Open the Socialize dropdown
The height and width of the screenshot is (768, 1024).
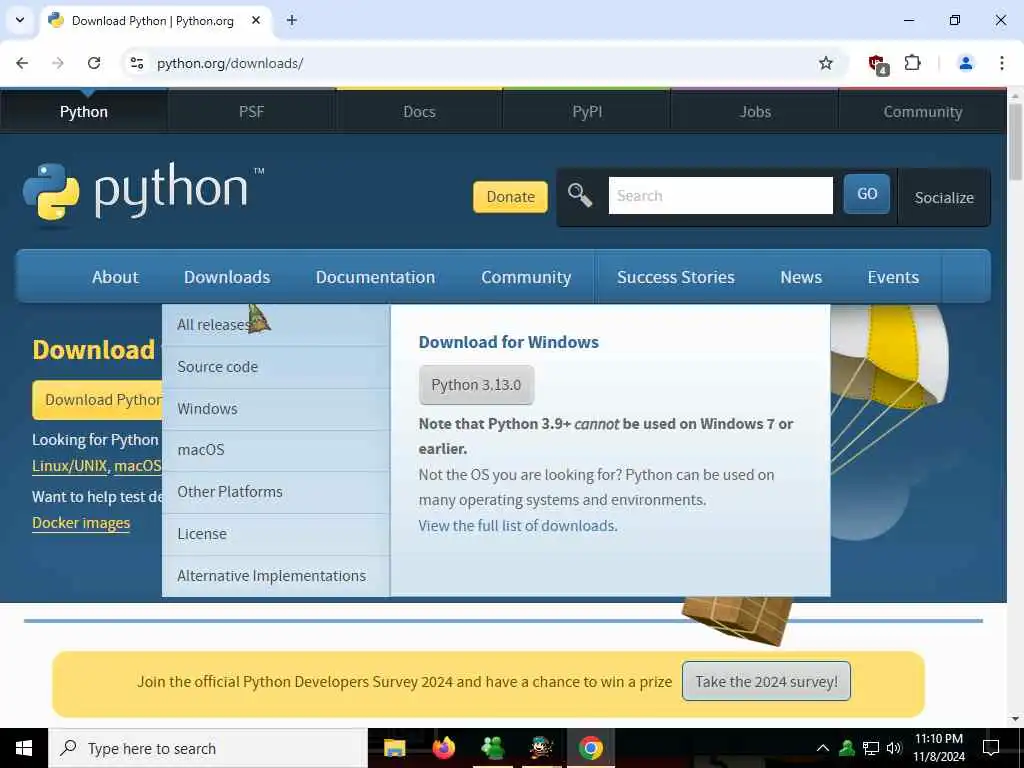[x=944, y=197]
